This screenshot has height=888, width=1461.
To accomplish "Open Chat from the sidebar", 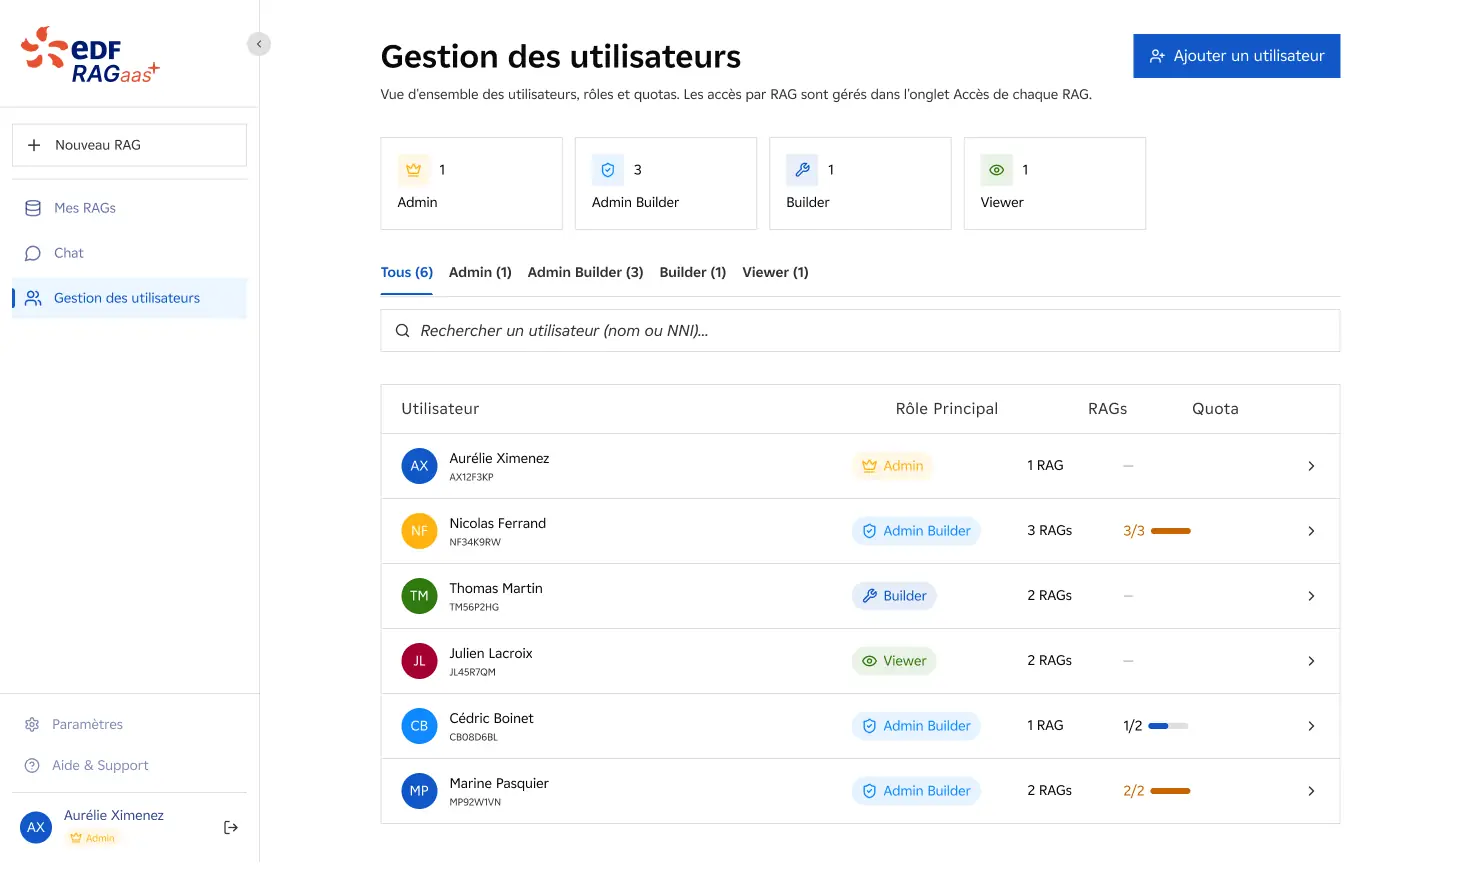I will click(x=129, y=253).
